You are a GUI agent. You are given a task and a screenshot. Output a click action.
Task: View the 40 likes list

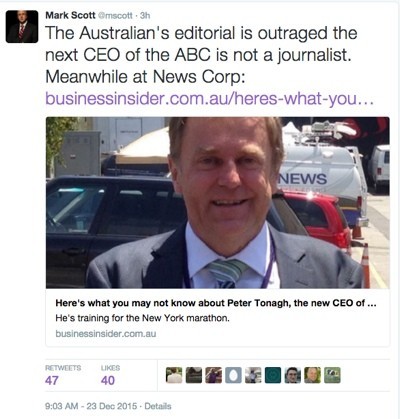pyautogui.click(x=110, y=375)
